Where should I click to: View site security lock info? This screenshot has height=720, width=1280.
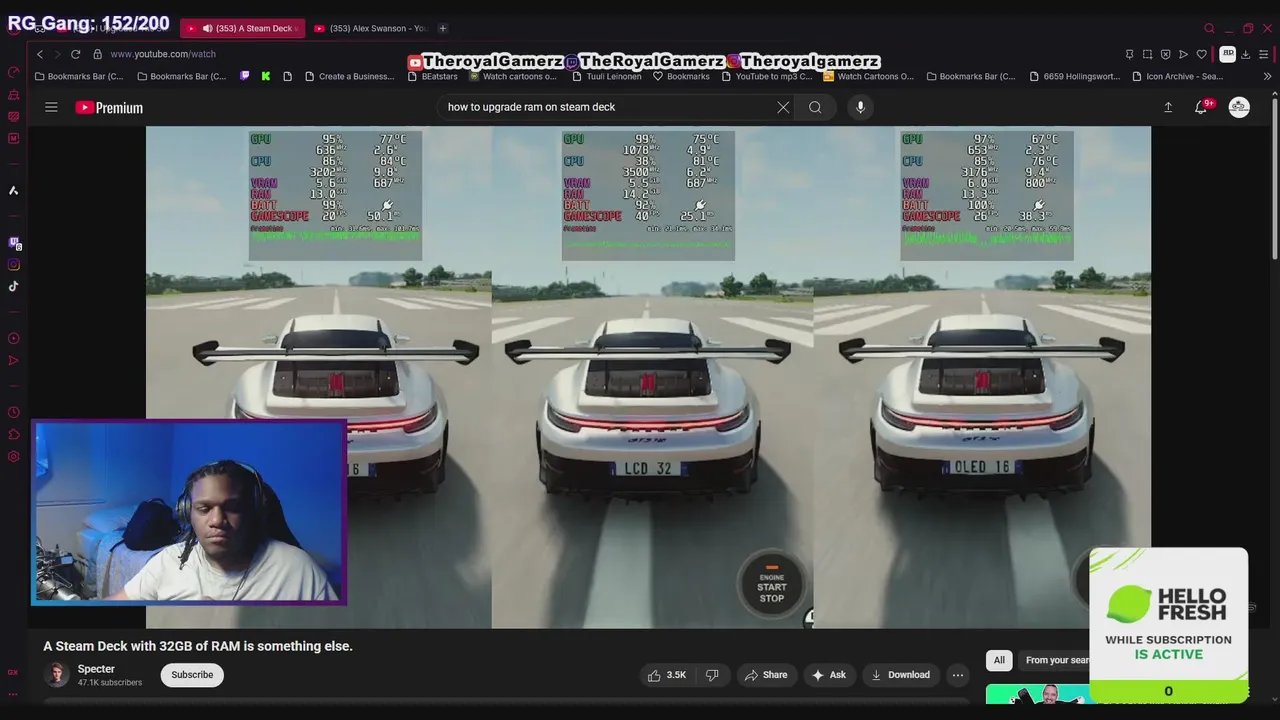[97, 54]
